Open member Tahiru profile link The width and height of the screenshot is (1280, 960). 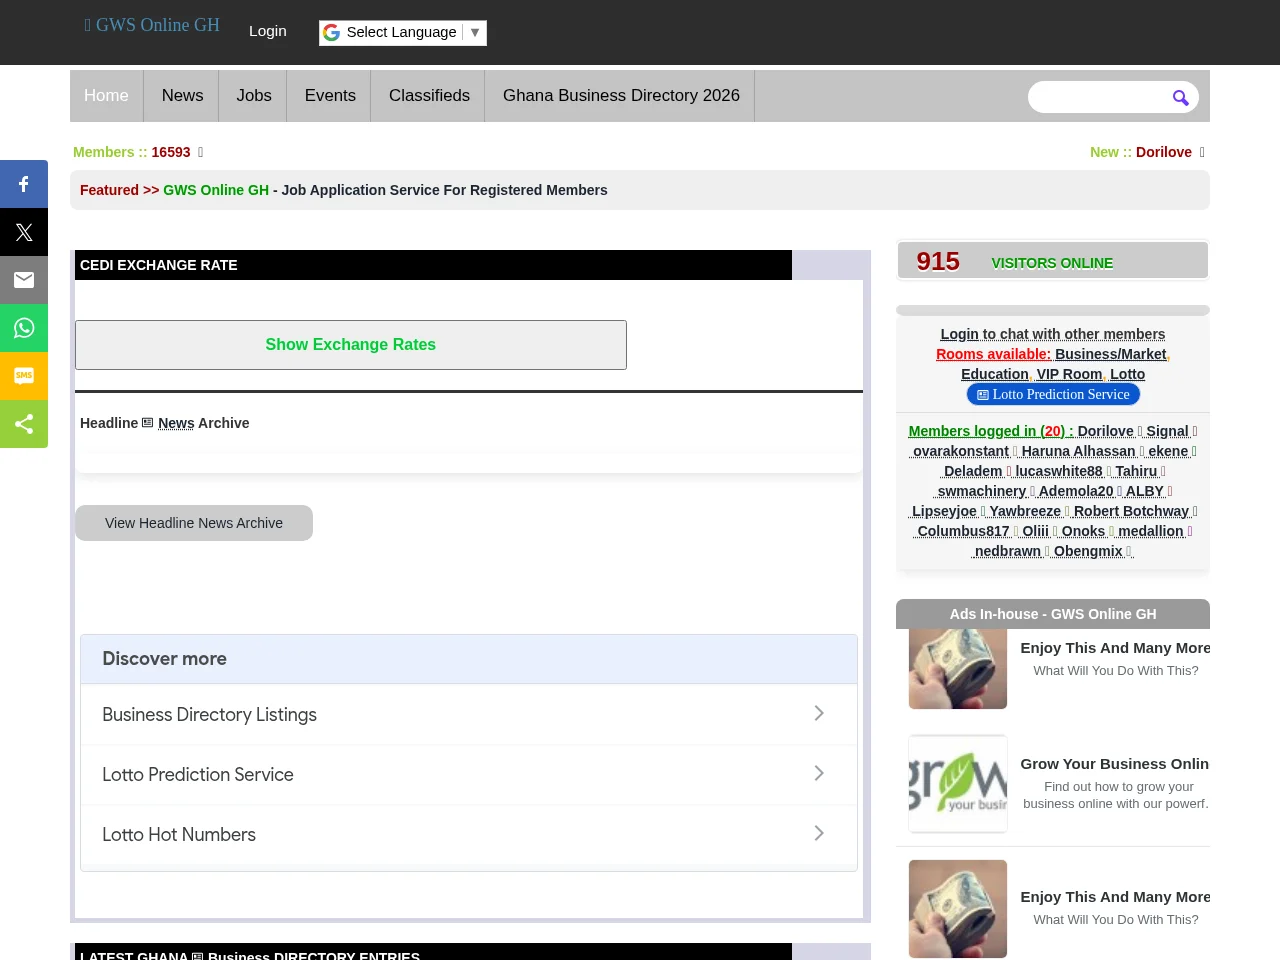[1136, 471]
